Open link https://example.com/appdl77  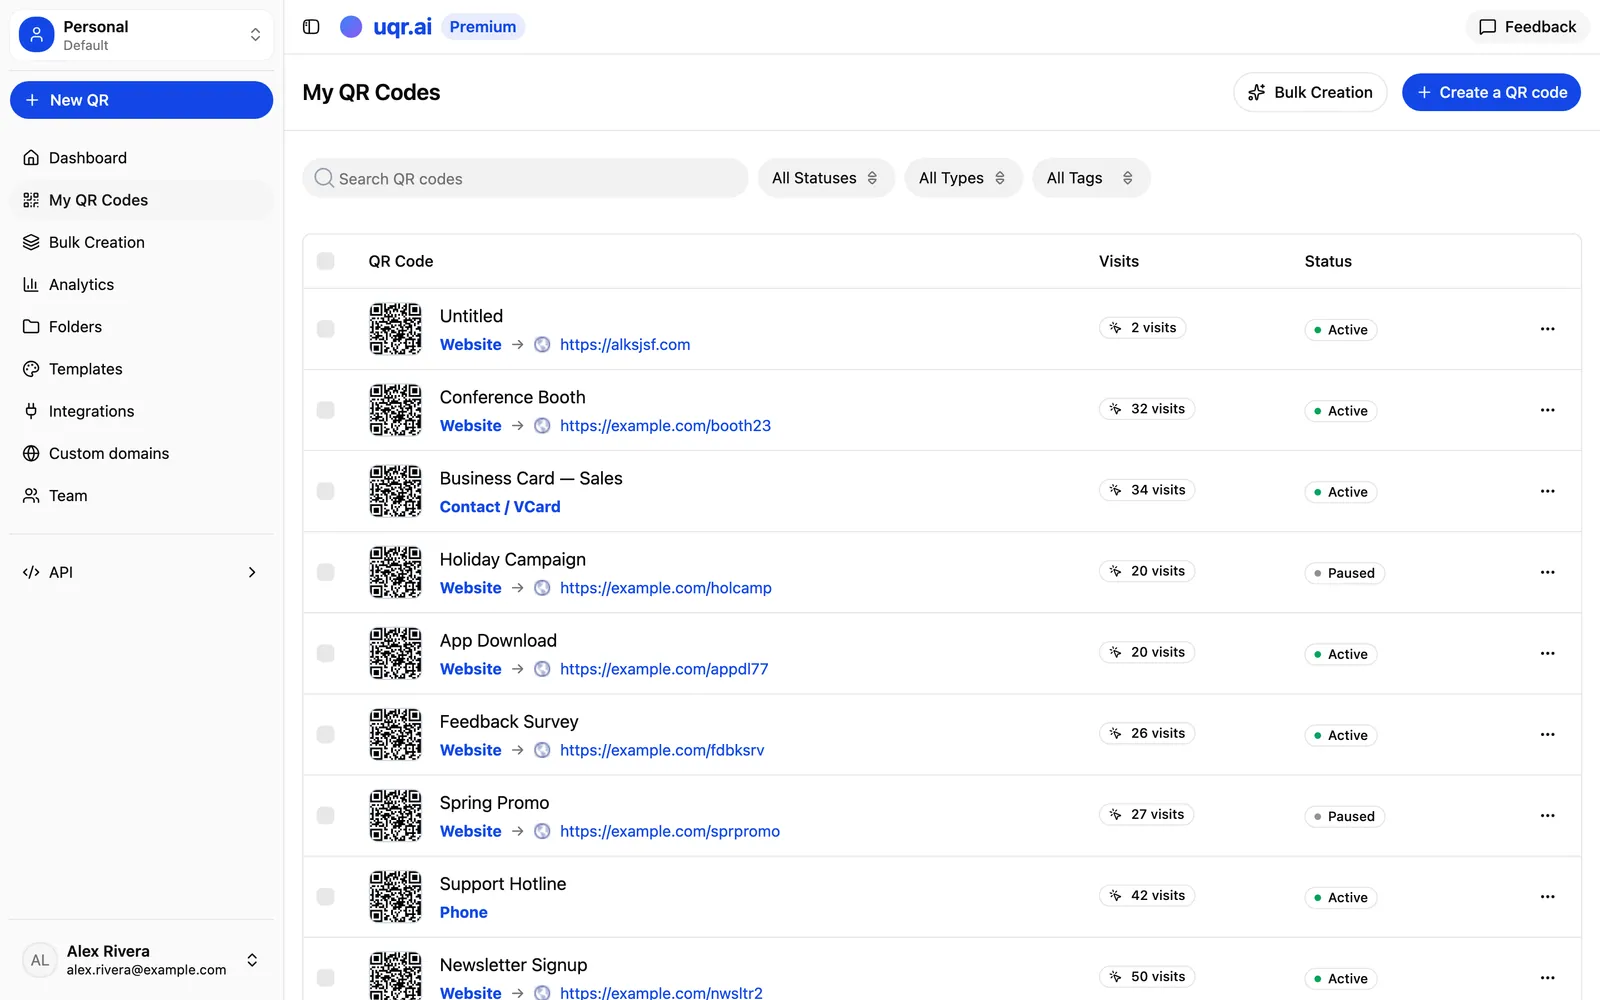664,669
